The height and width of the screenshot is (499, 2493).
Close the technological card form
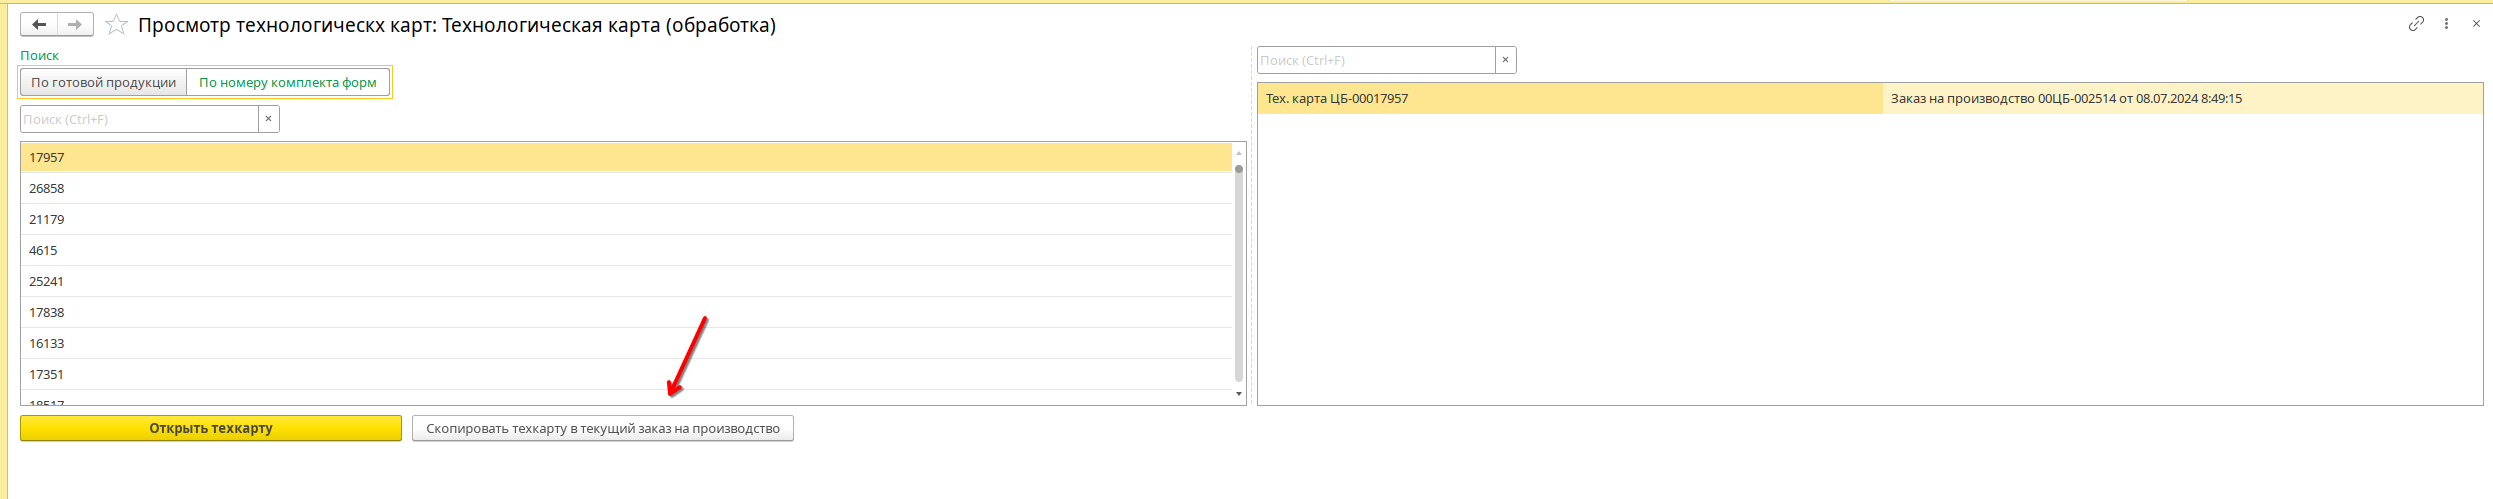(x=2476, y=24)
